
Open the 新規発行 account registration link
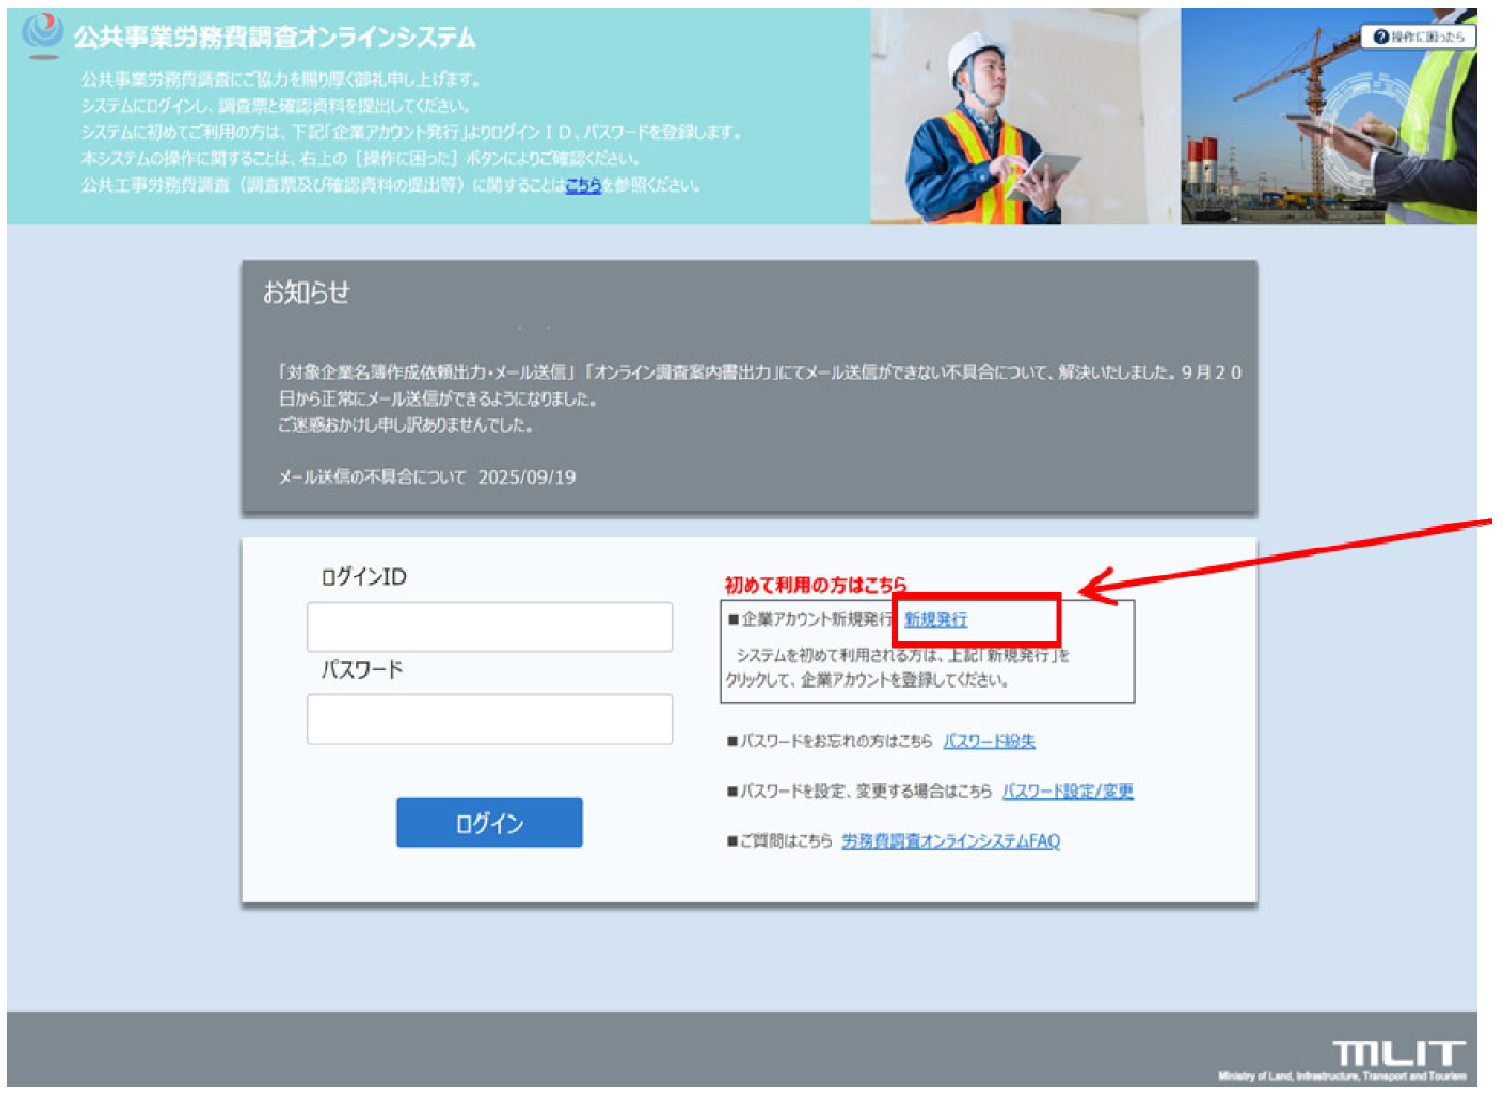click(935, 620)
